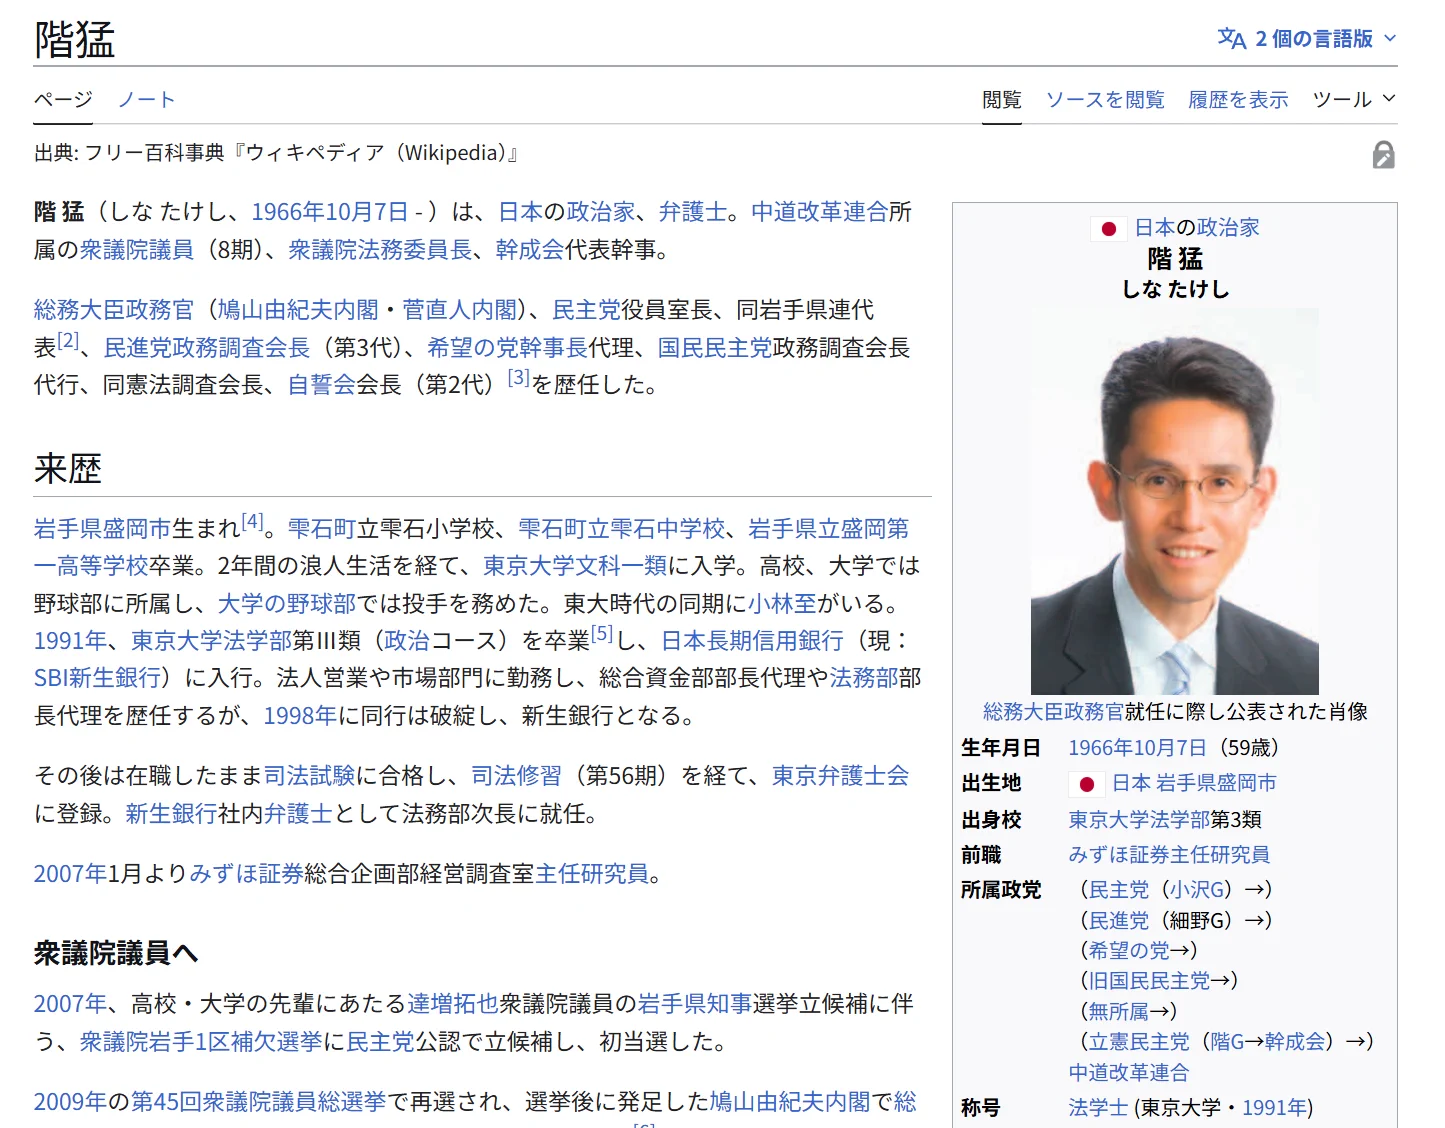Click the 所属政党 infobox label
Screen dimensions: 1445x1128
(1001, 889)
